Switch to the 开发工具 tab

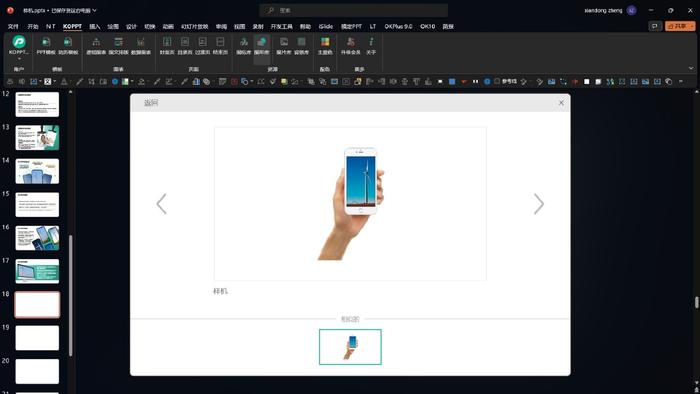pyautogui.click(x=281, y=26)
